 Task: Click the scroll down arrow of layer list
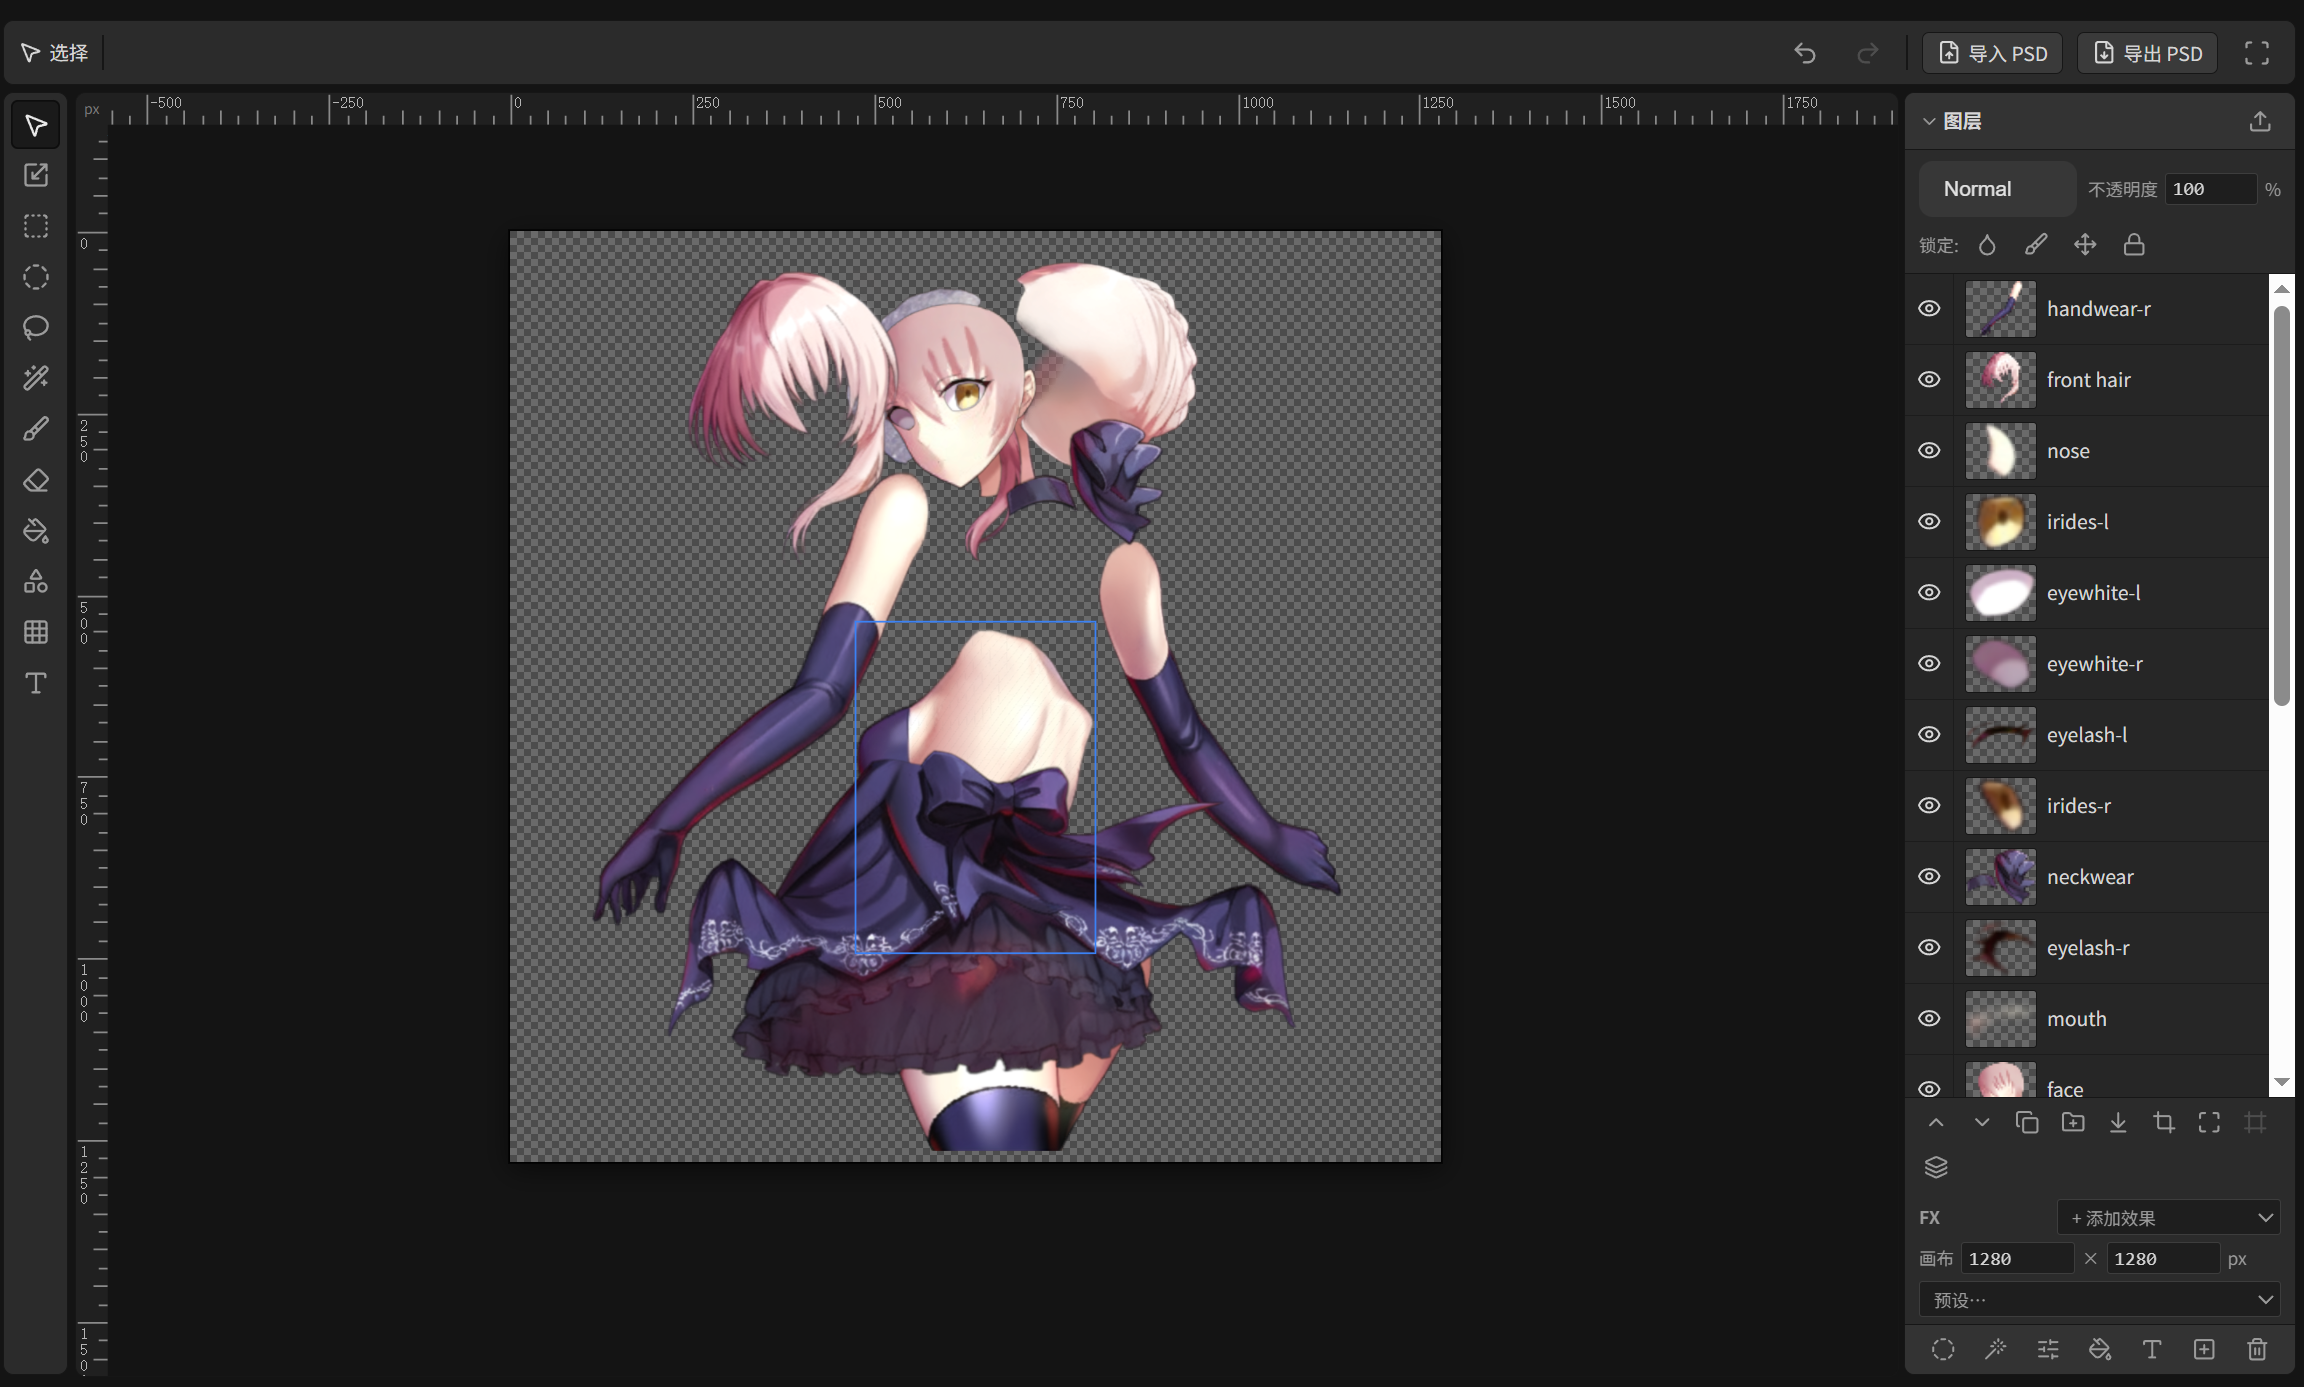click(x=2281, y=1082)
